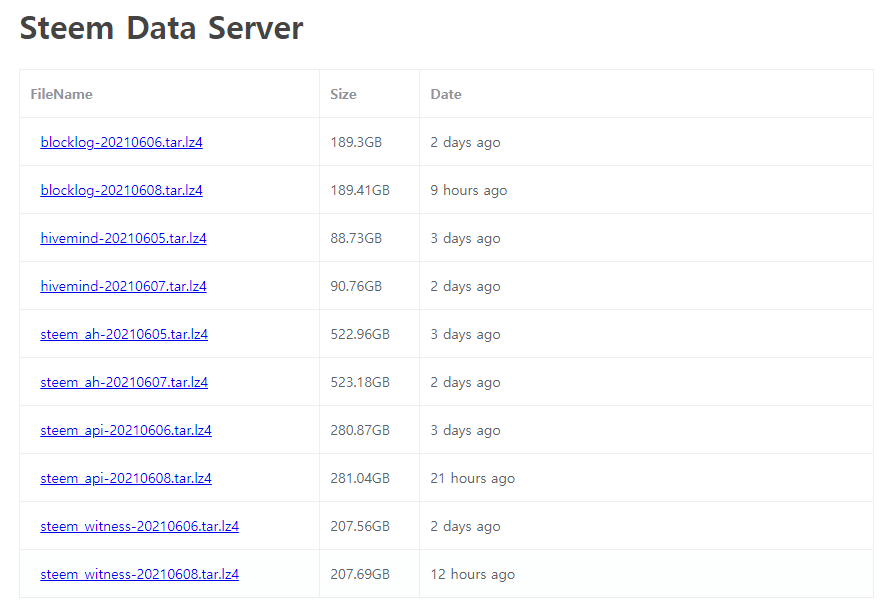
Task: Download hivemind-20210607.tar.lz4 file
Action: point(123,286)
